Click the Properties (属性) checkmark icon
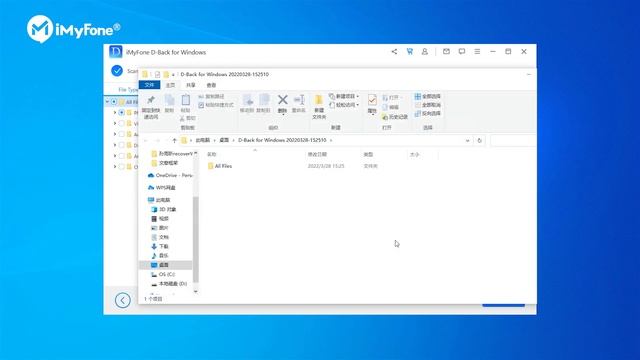This screenshot has width=640, height=360. click(x=372, y=100)
